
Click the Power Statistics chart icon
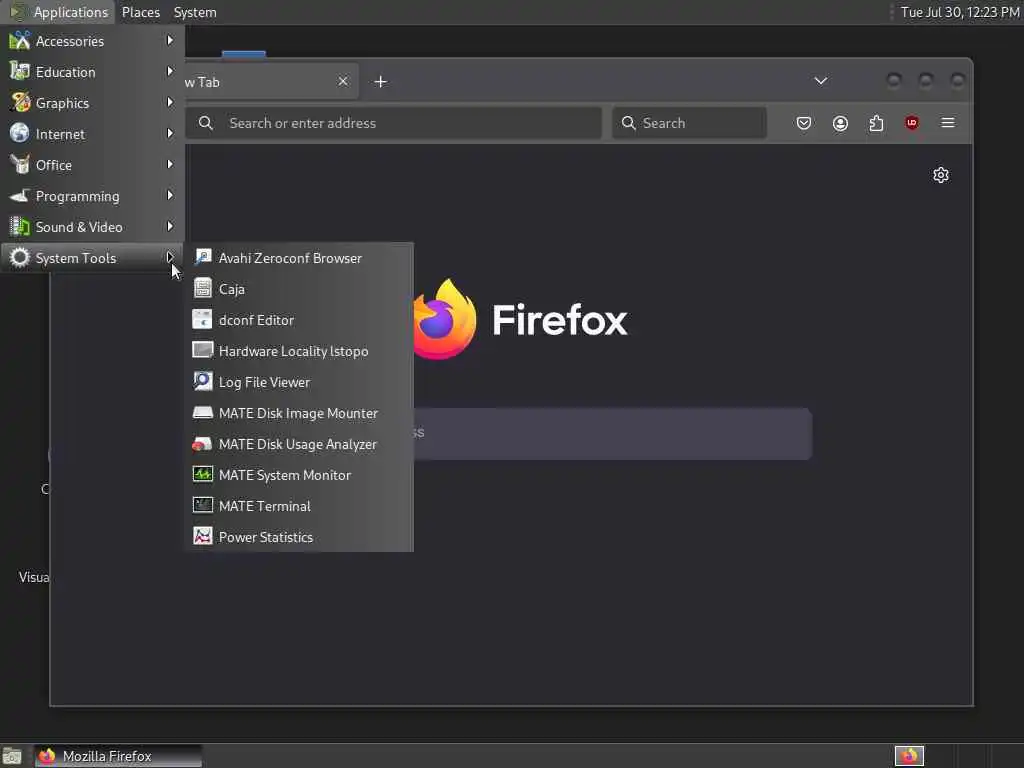point(202,536)
